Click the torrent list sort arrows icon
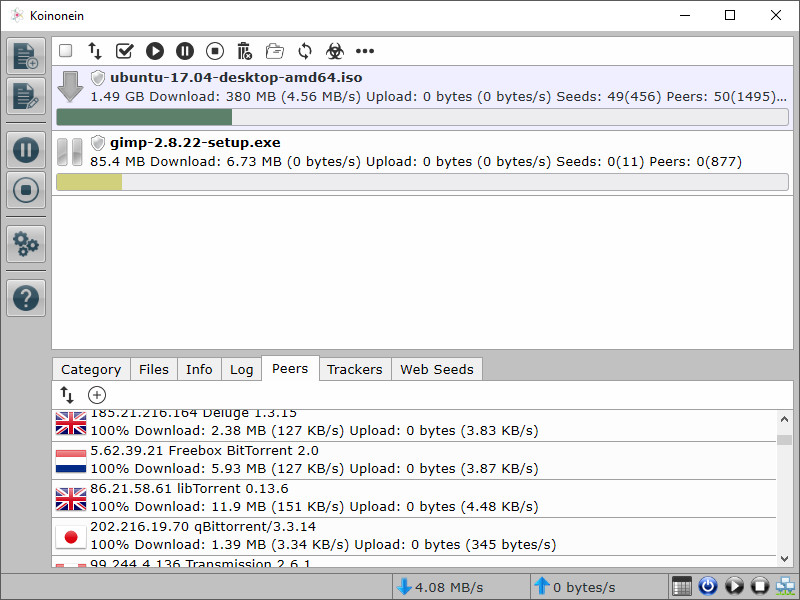This screenshot has height=600, width=800. (x=95, y=51)
